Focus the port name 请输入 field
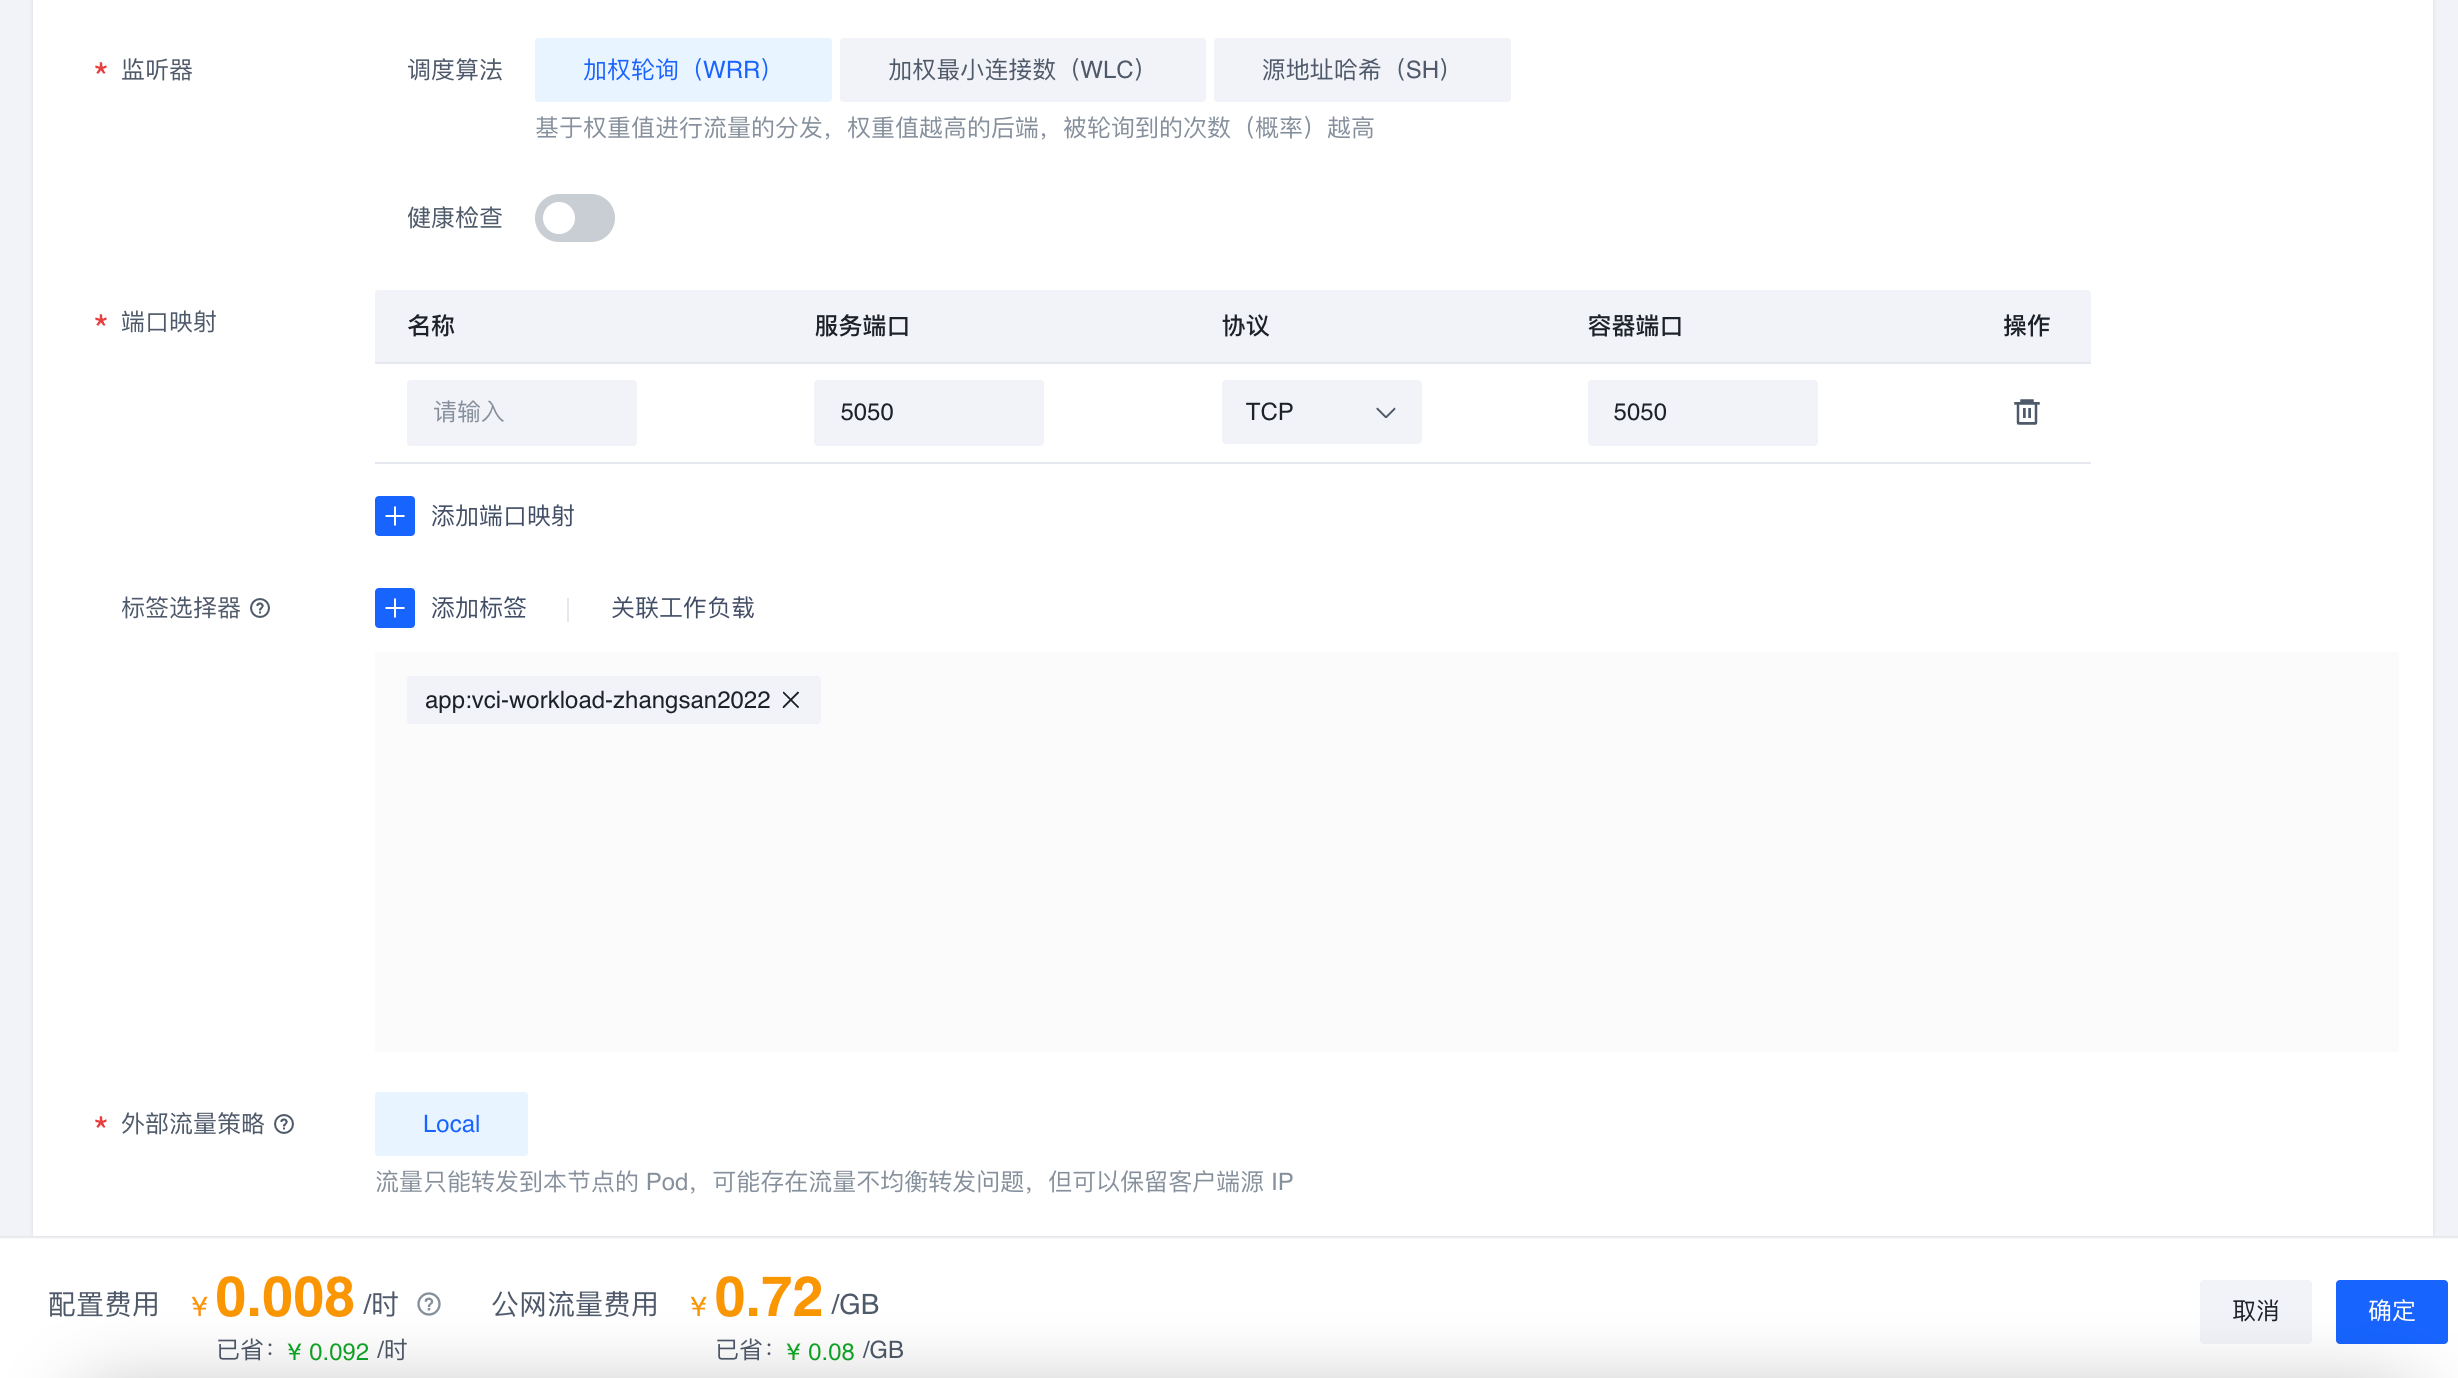2458x1378 pixels. click(521, 412)
